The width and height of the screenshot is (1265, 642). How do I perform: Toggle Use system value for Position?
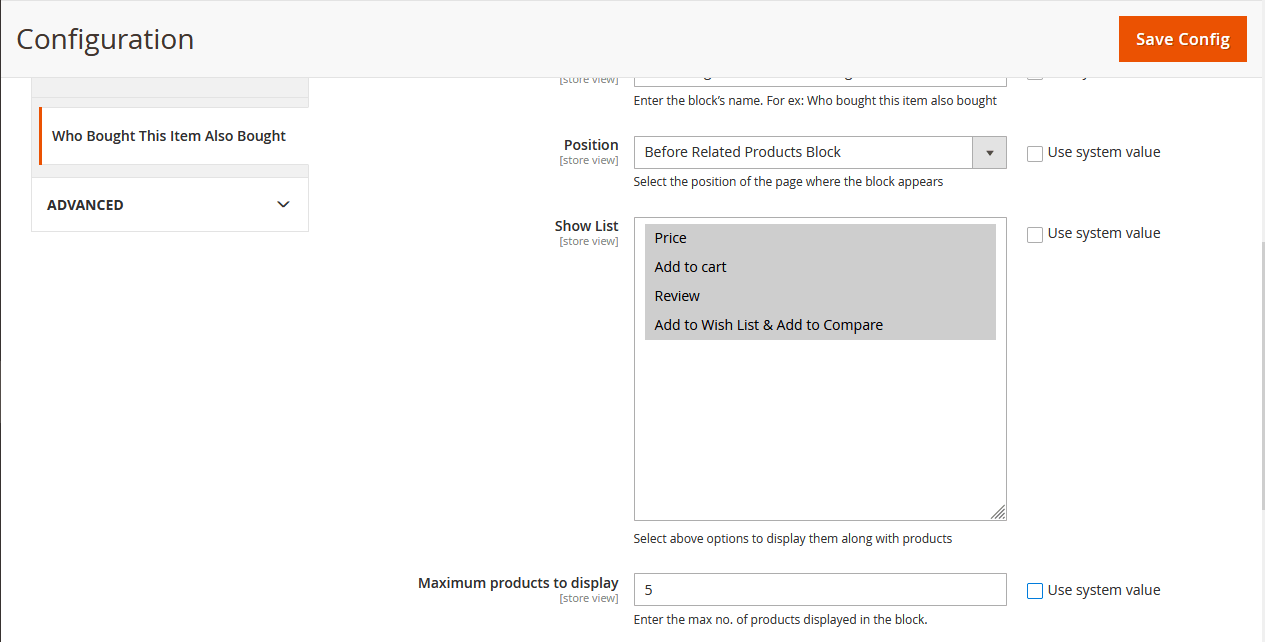(x=1035, y=153)
